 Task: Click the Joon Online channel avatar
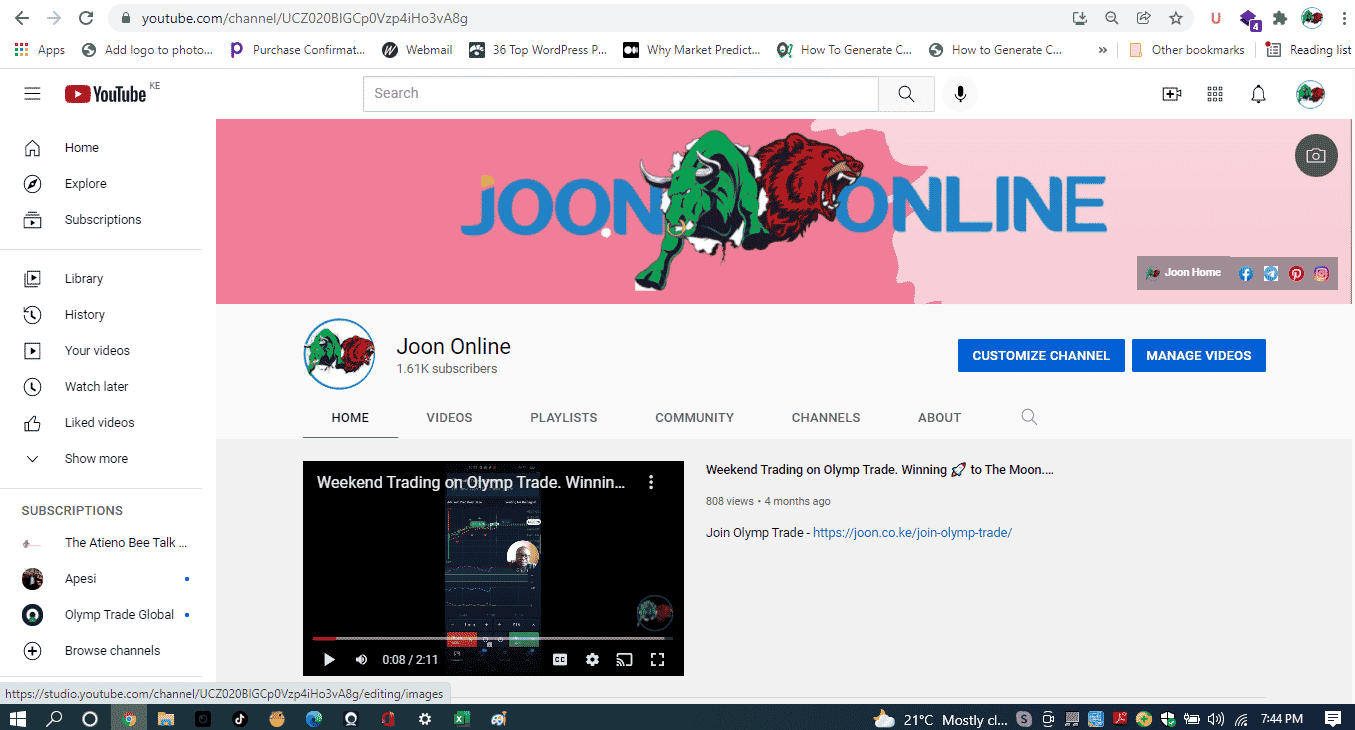(x=339, y=354)
